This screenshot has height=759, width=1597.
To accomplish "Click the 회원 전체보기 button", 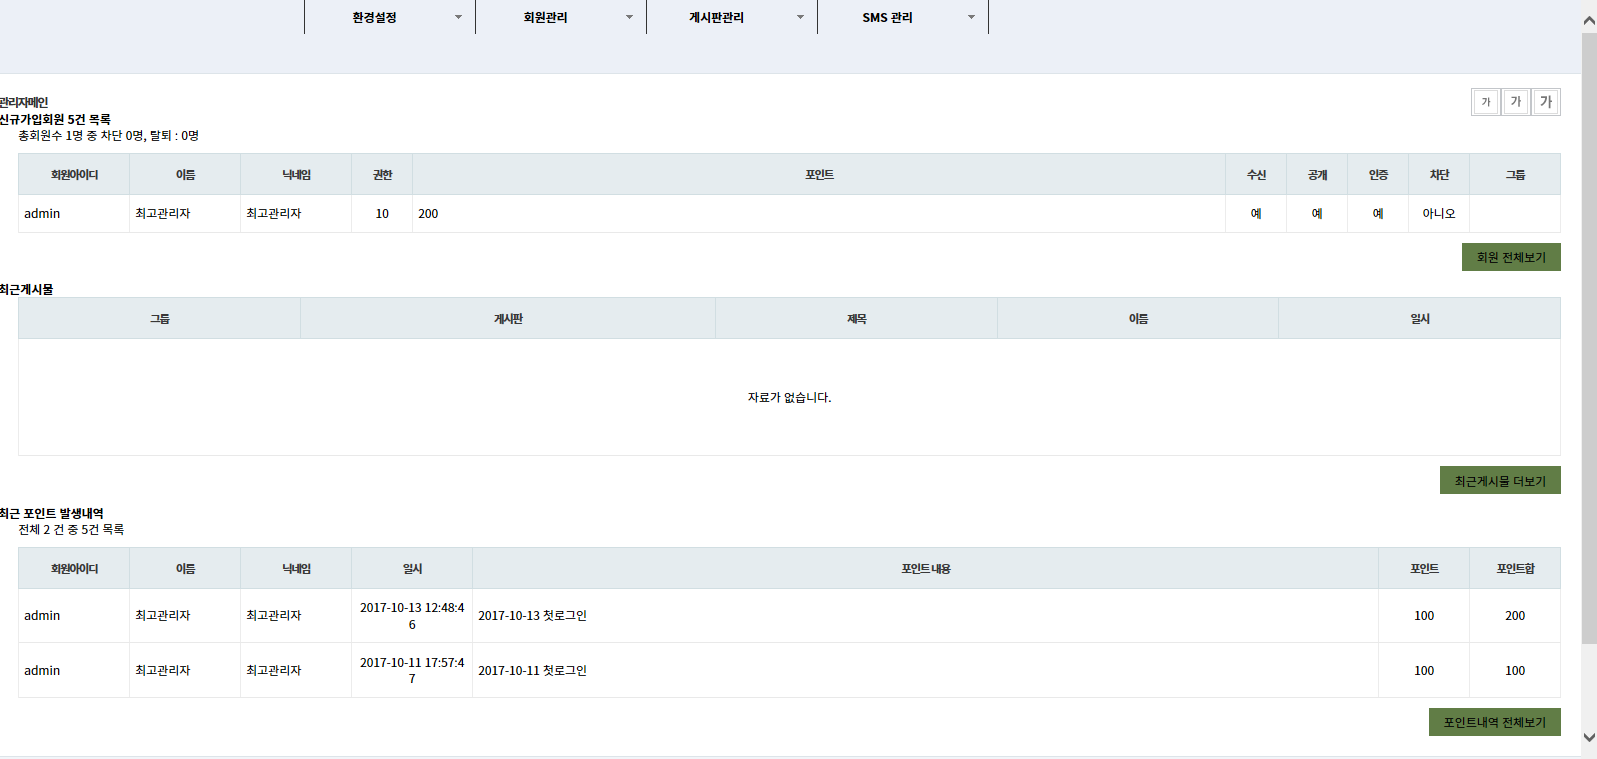I will pyautogui.click(x=1510, y=257).
